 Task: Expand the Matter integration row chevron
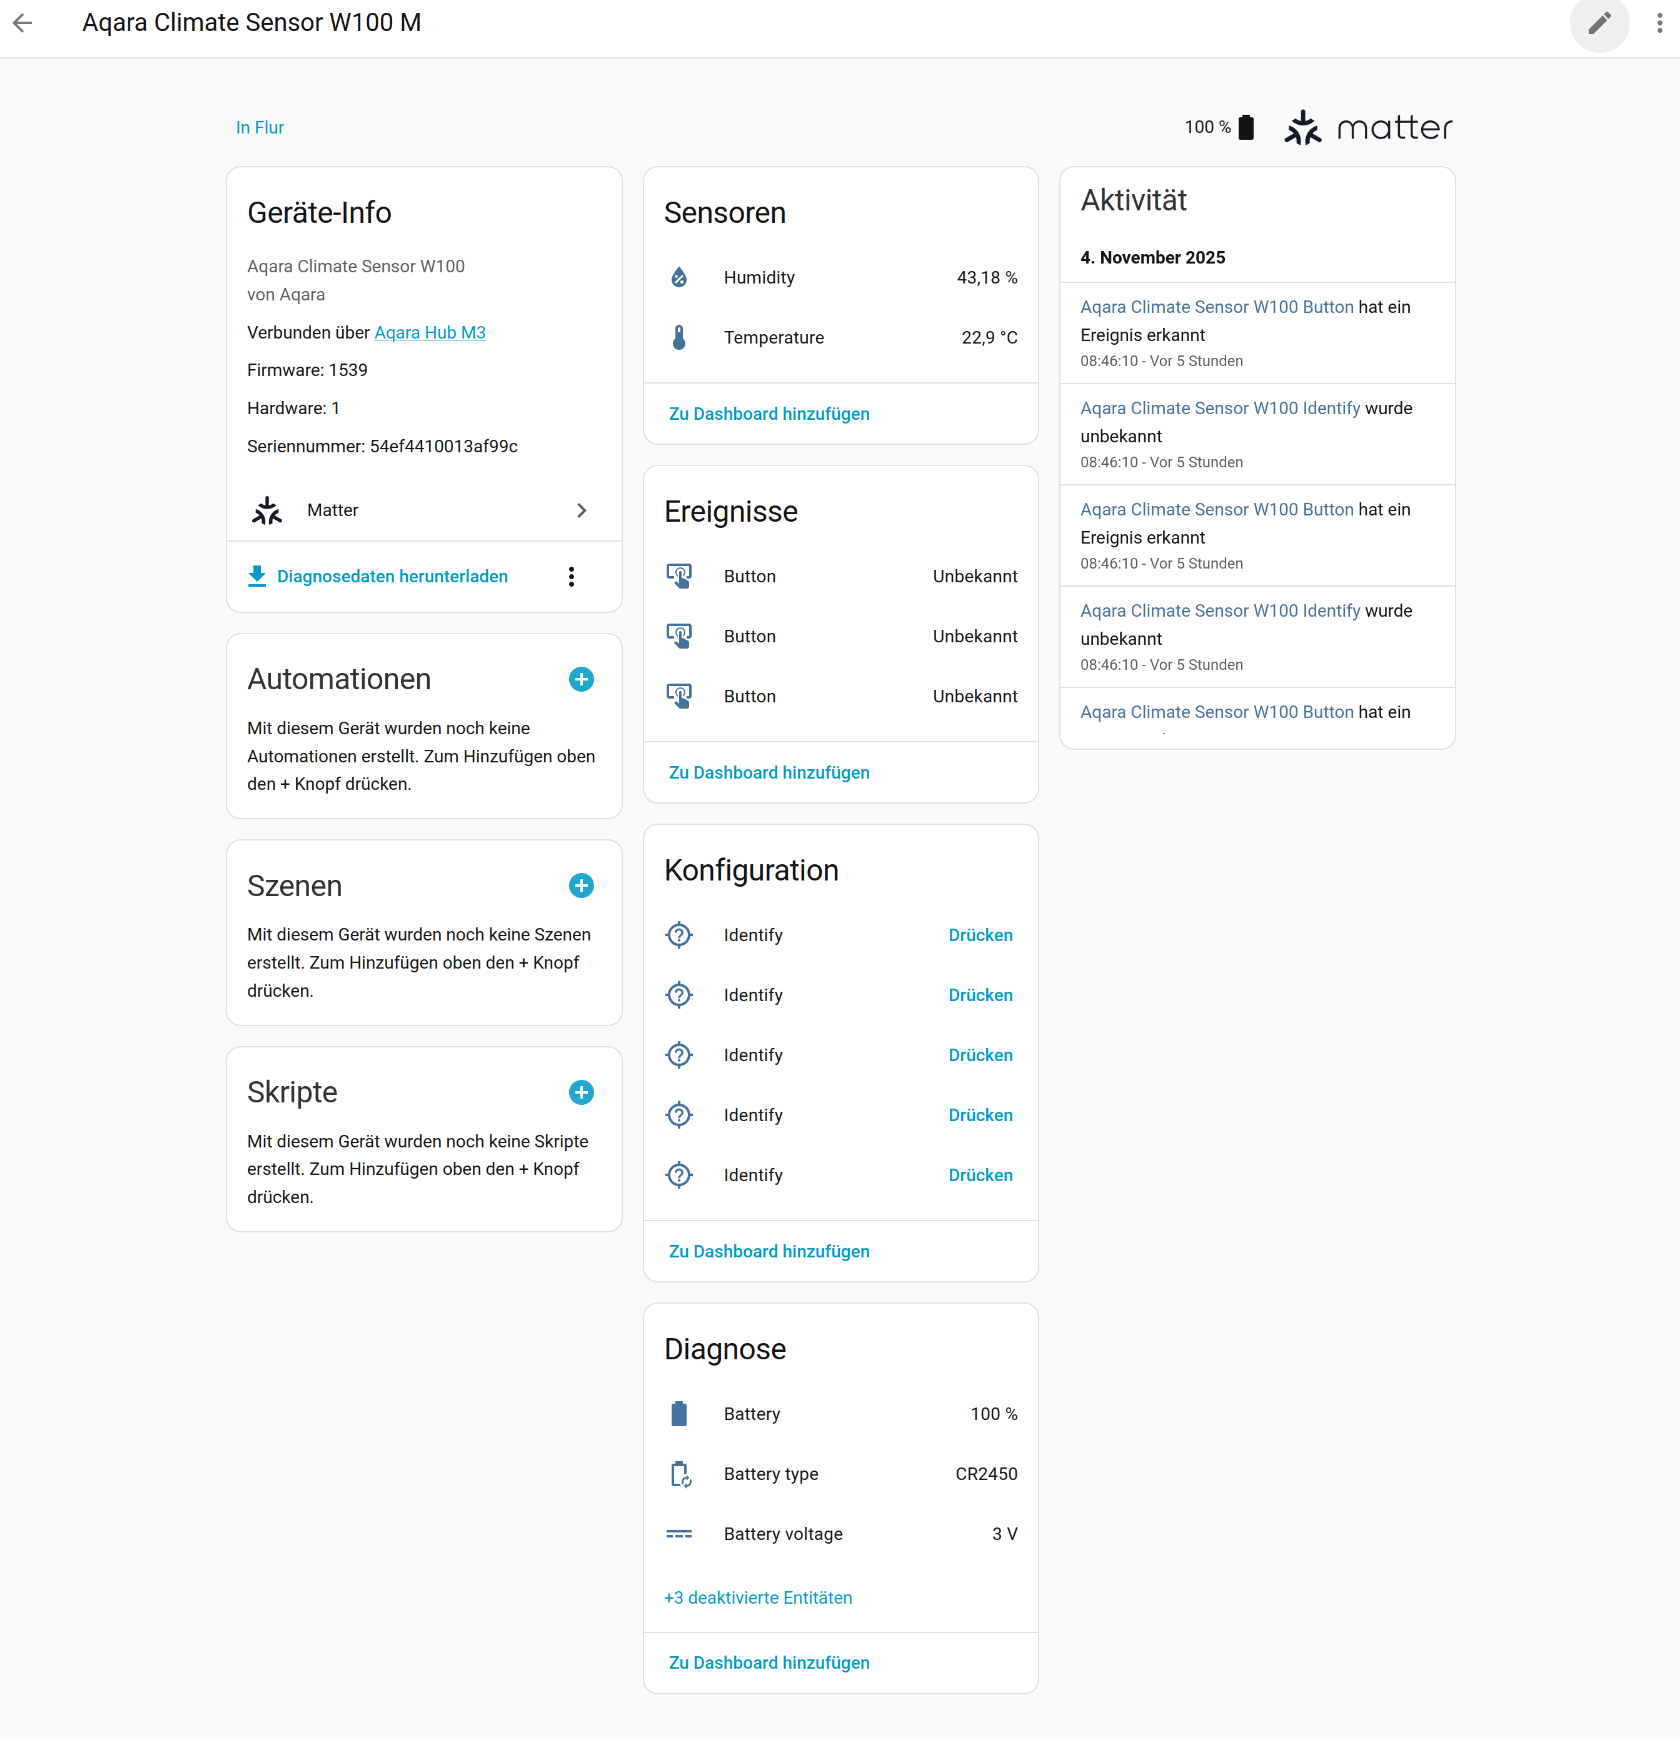coord(581,511)
